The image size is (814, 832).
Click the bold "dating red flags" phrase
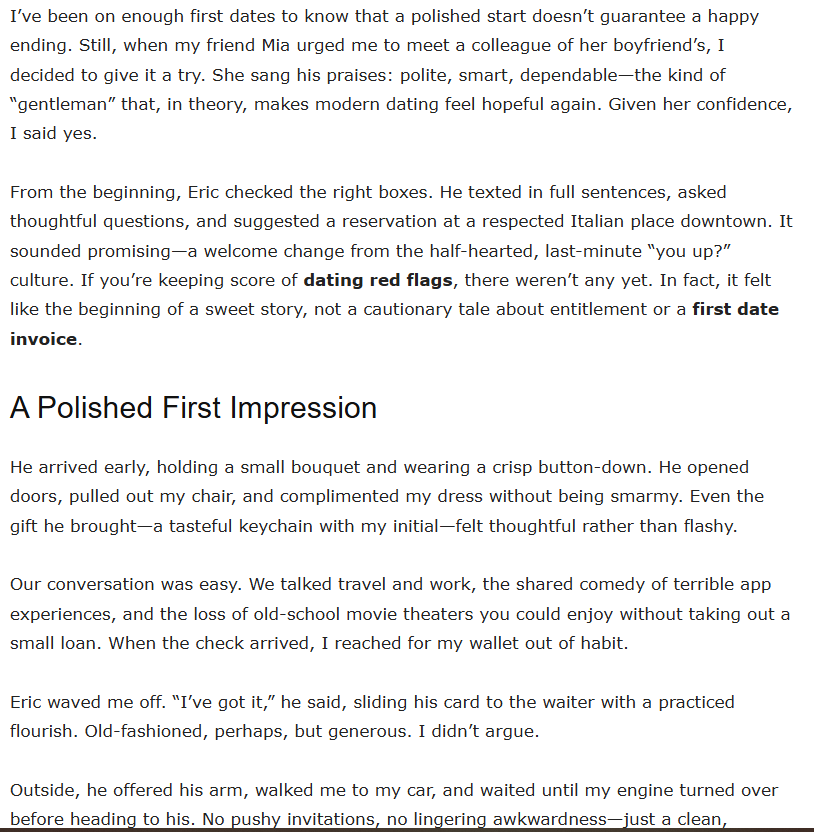(x=378, y=280)
